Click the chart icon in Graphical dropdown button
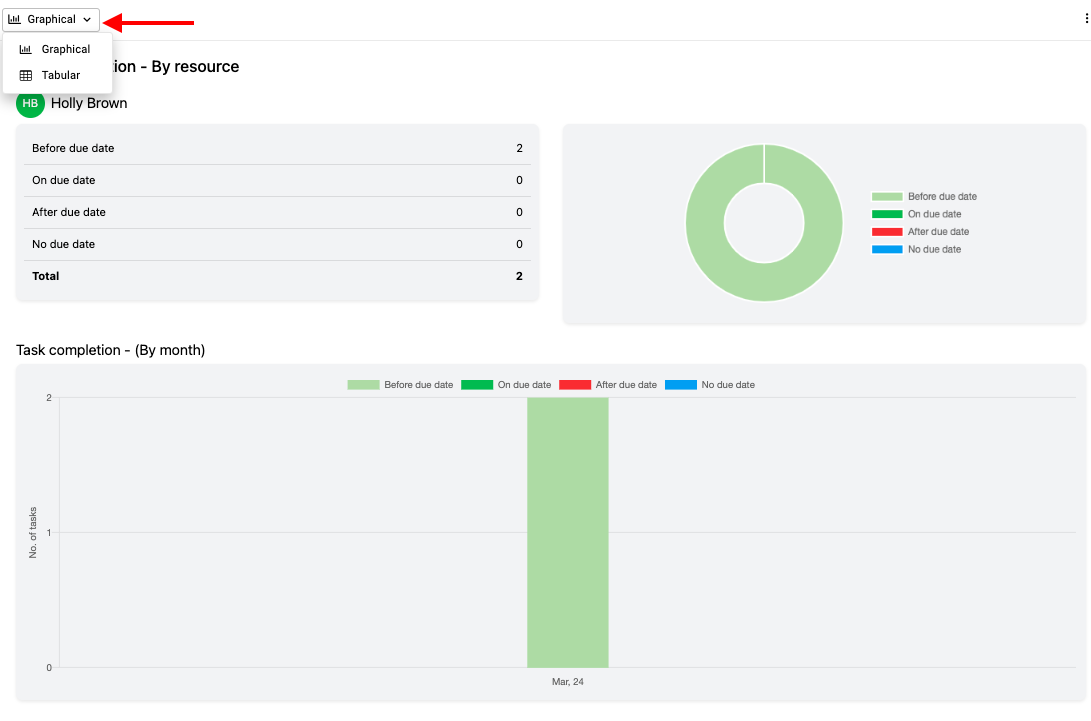The image size is (1091, 721). click(14, 19)
